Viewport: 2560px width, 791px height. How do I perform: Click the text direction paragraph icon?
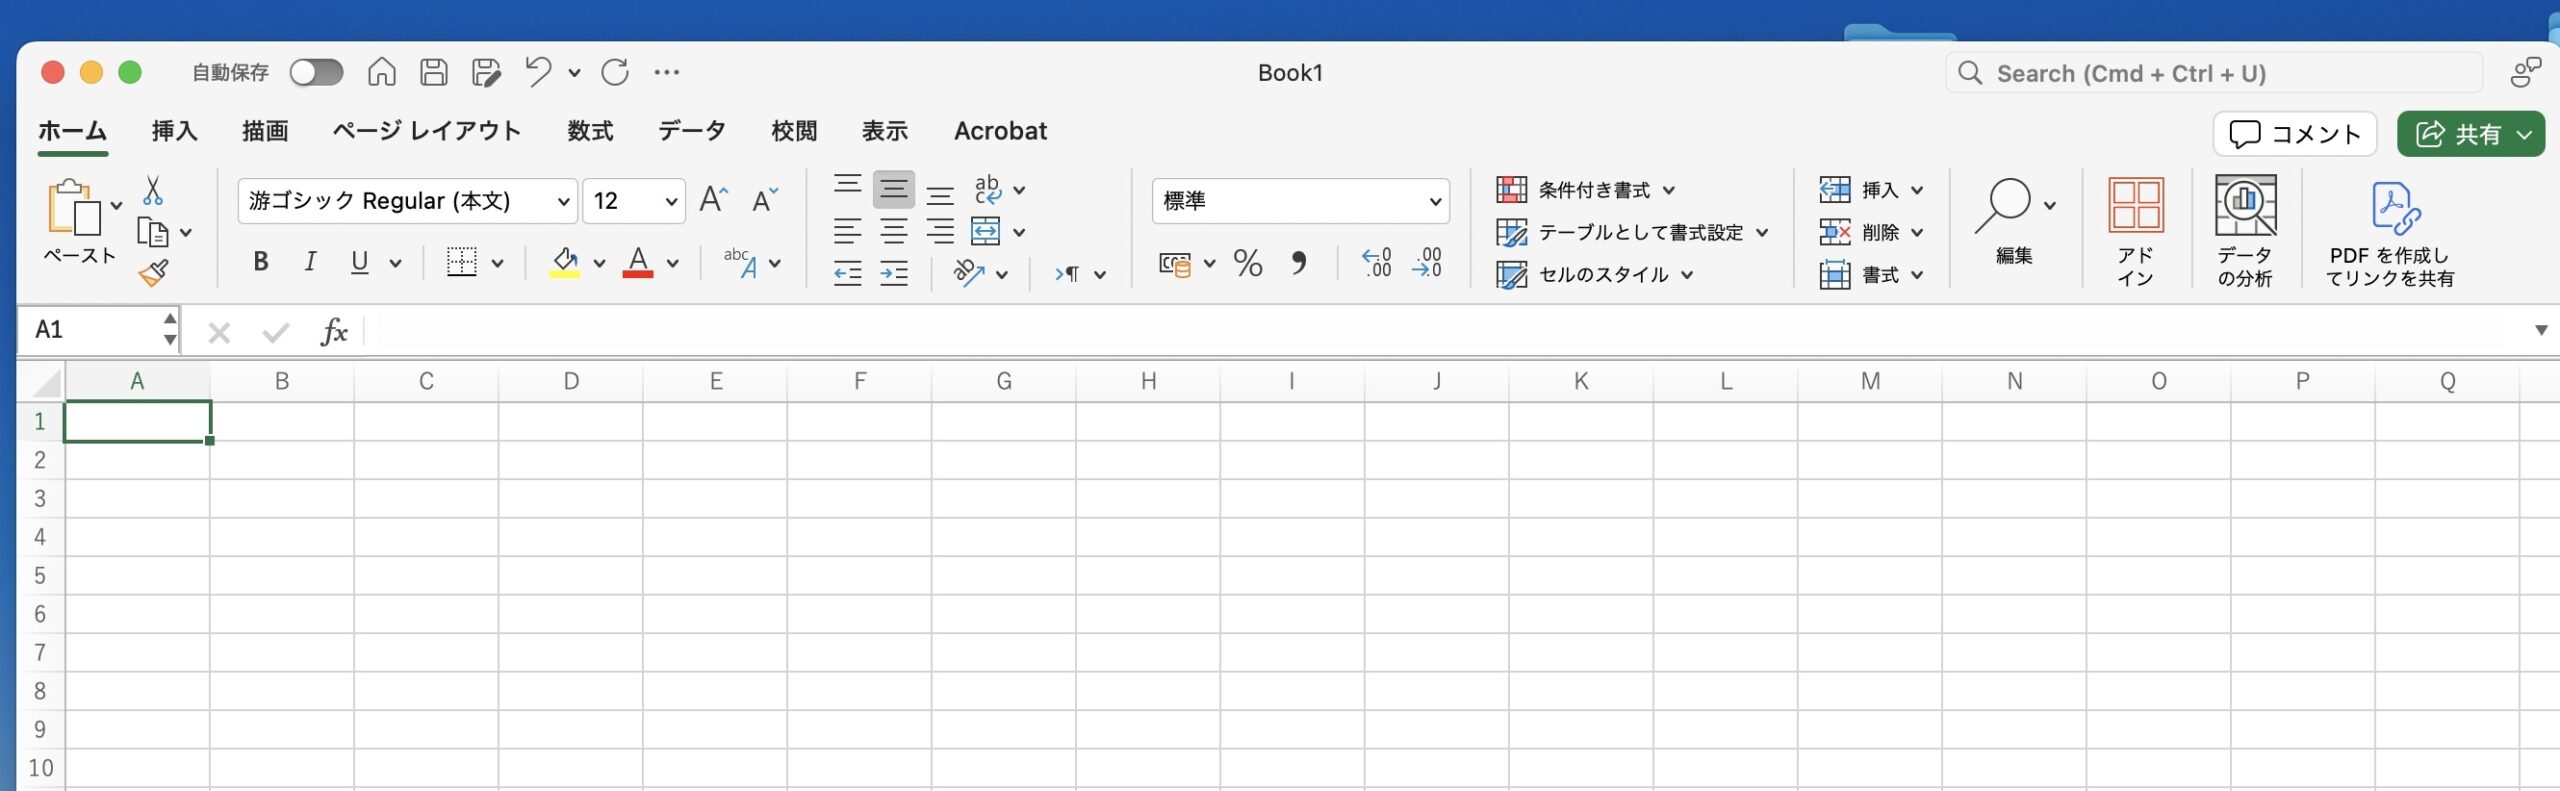pyautogui.click(x=1068, y=273)
